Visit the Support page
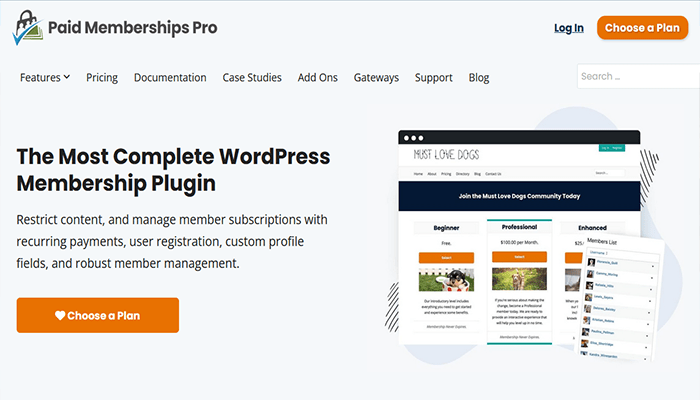Viewport: 700px width, 400px height. pos(433,77)
